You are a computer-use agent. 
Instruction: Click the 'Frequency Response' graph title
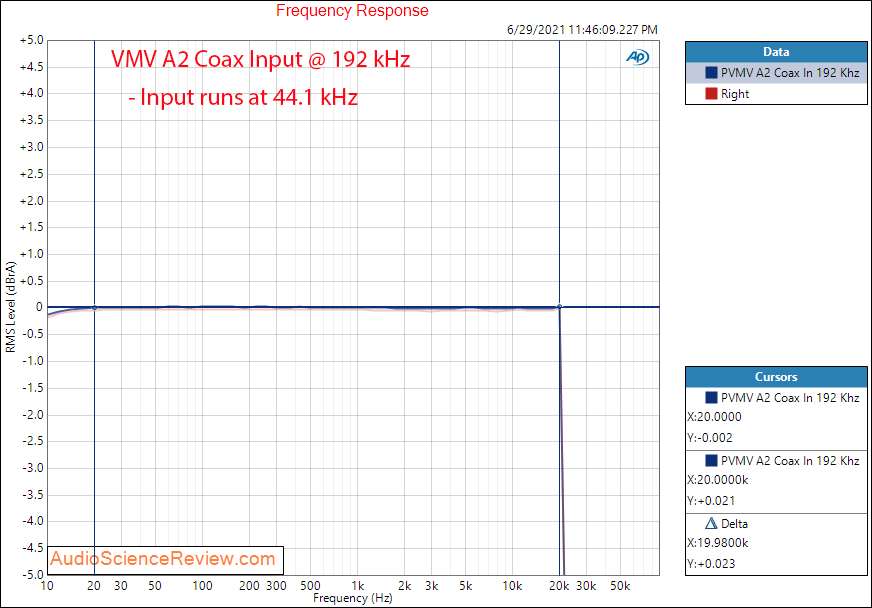point(352,11)
